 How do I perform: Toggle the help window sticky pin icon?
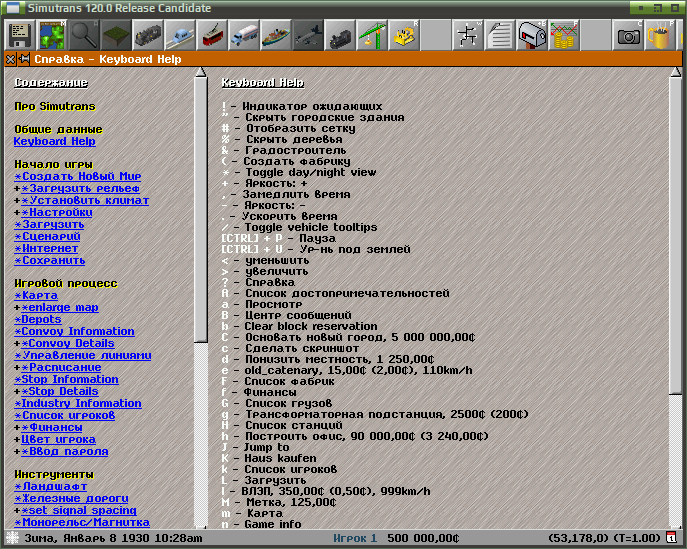(x=24, y=59)
